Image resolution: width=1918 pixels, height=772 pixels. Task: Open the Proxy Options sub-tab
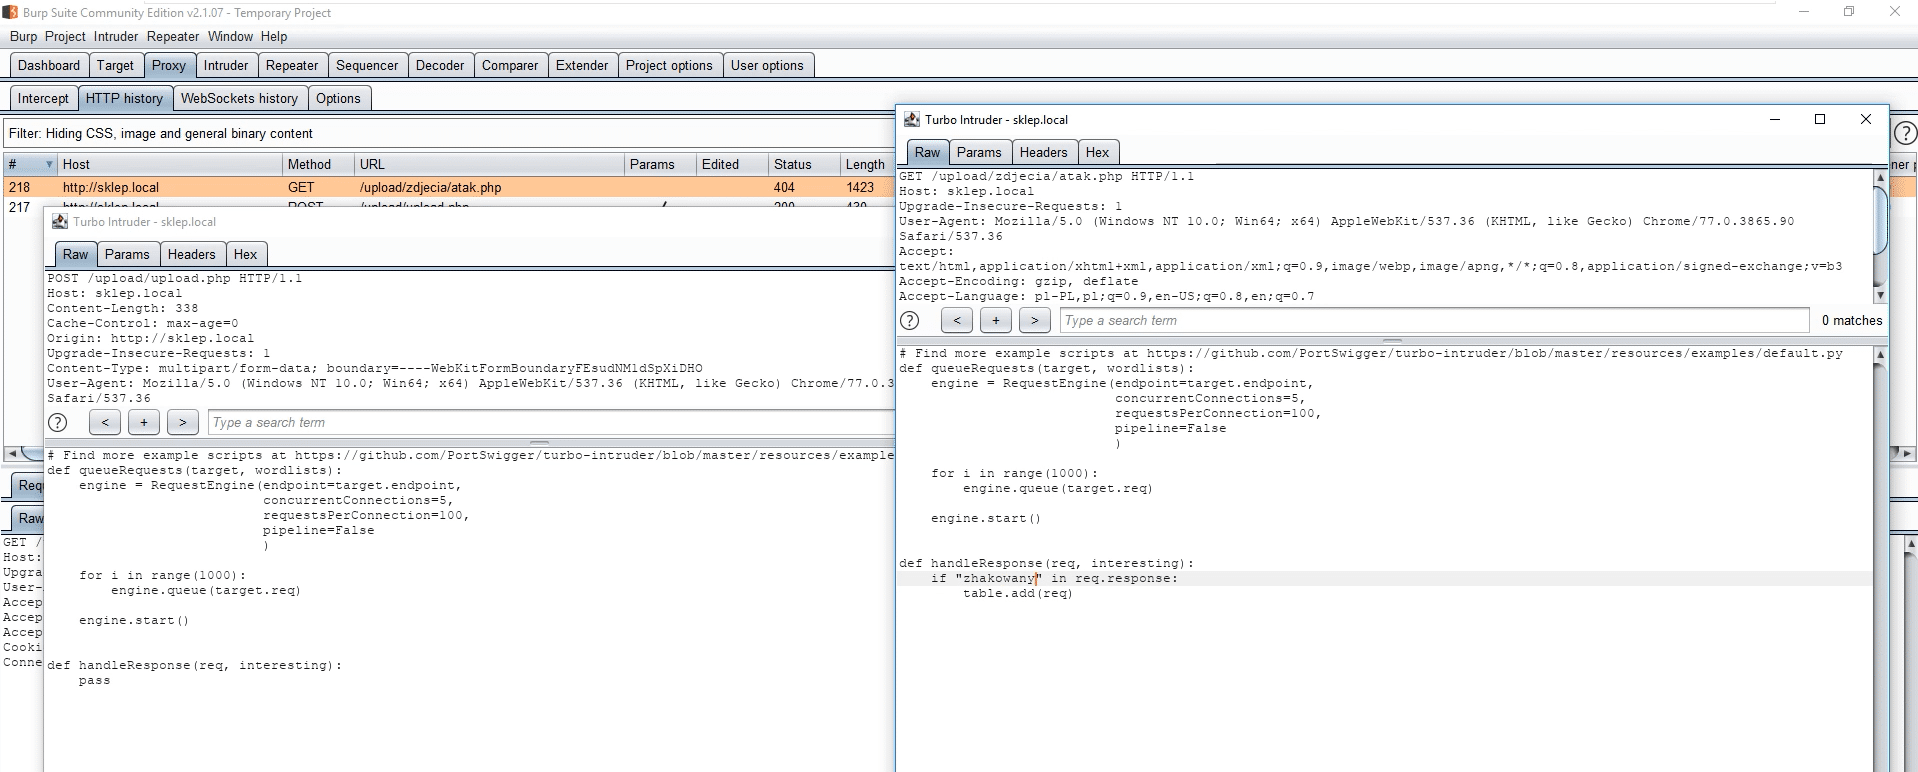(x=338, y=98)
